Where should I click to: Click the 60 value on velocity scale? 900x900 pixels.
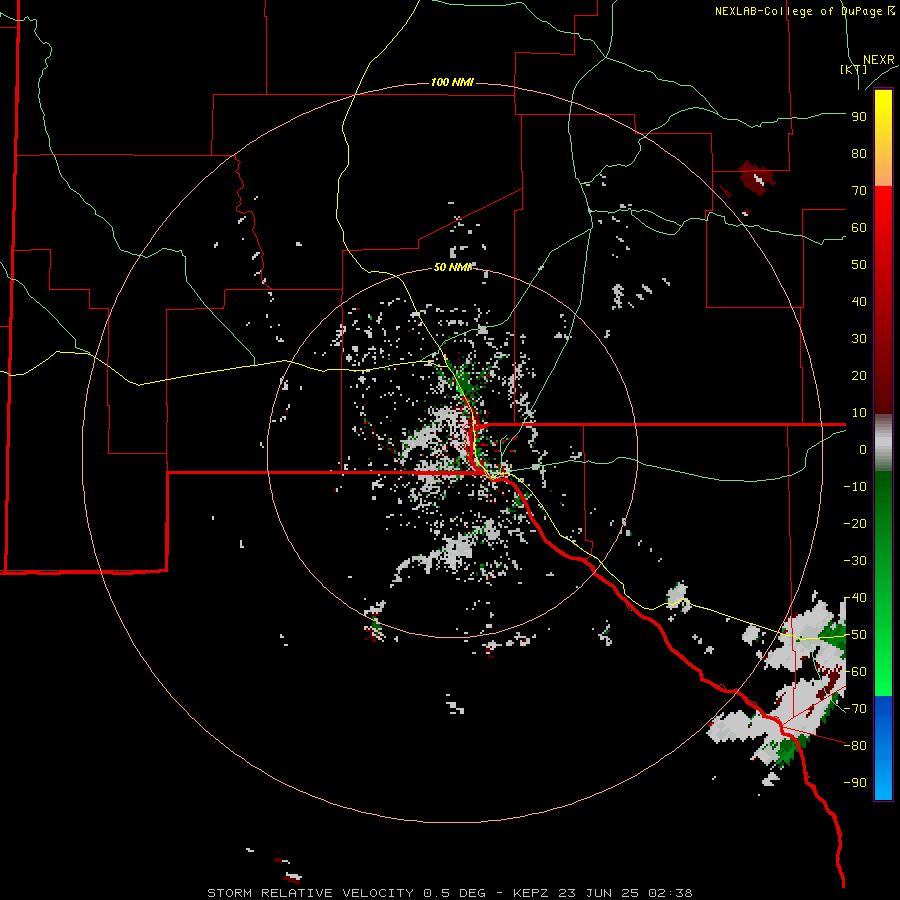859,228
